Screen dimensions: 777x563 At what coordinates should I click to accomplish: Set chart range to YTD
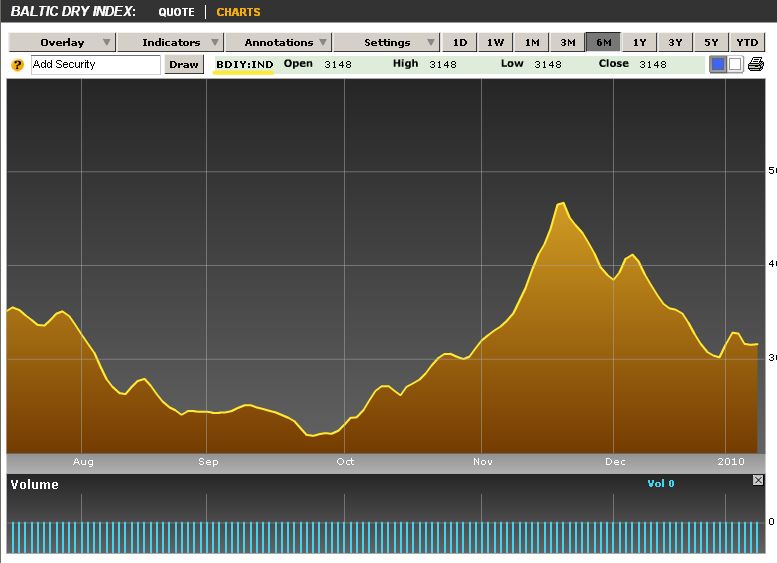click(x=747, y=42)
